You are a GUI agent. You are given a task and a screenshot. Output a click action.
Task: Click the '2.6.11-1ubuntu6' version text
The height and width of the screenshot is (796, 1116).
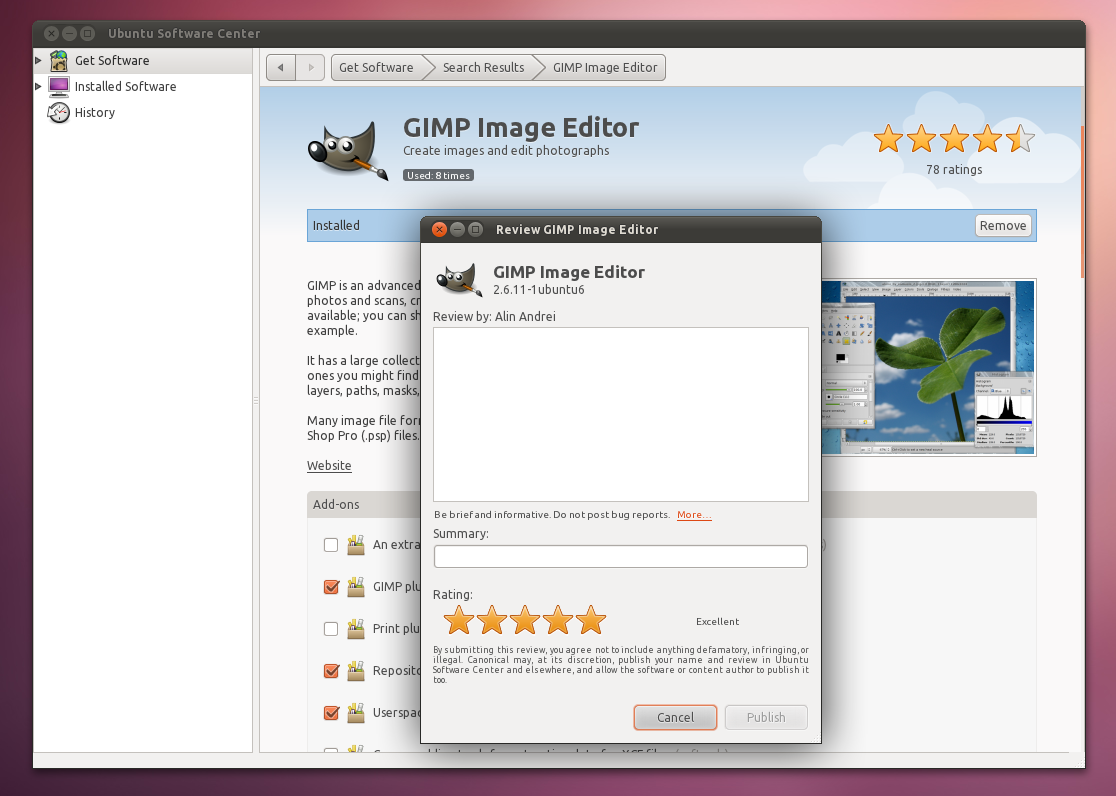(x=539, y=290)
